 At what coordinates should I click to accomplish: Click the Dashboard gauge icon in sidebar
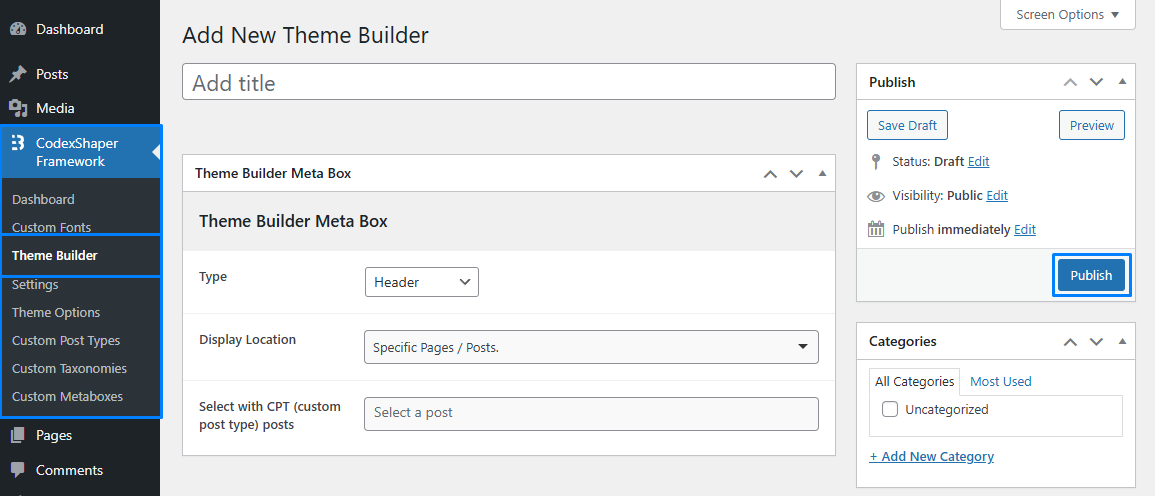coord(18,29)
